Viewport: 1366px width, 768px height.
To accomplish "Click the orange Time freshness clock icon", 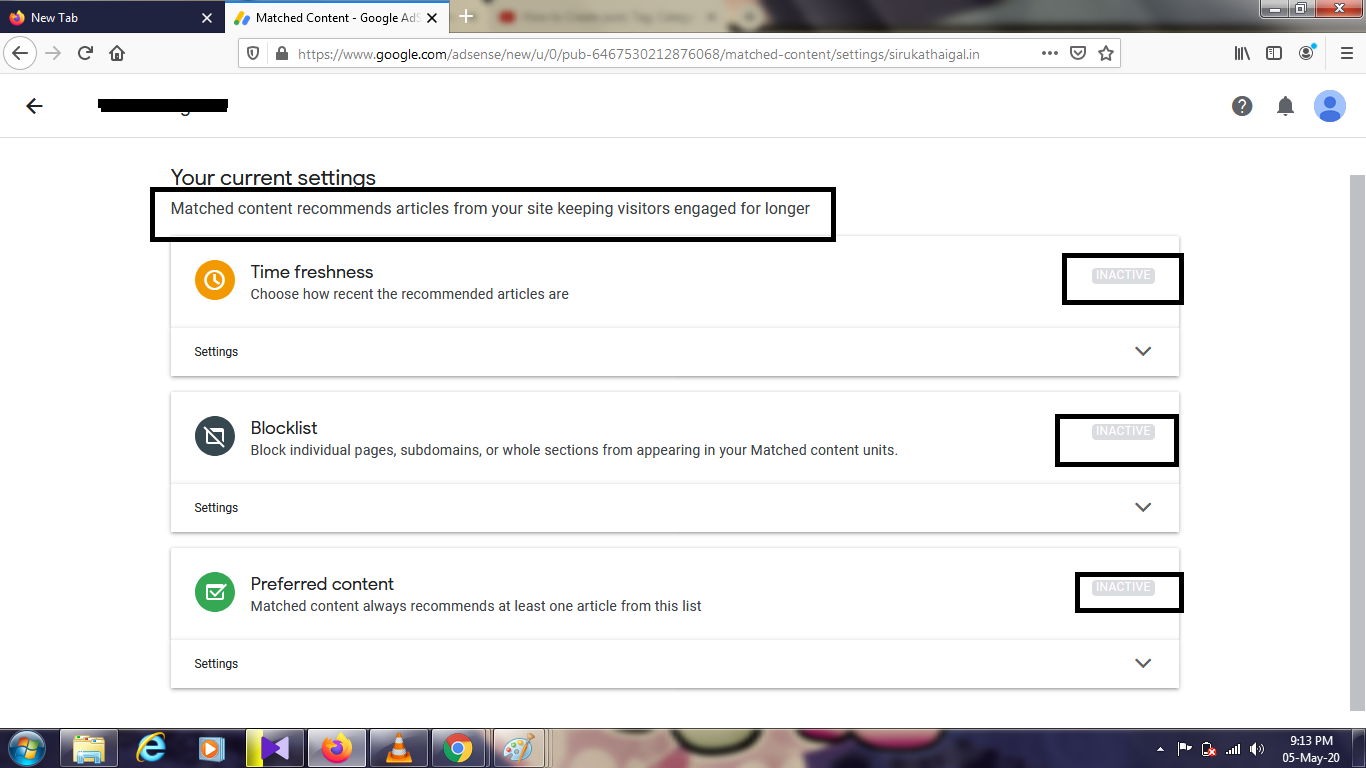I will point(214,281).
